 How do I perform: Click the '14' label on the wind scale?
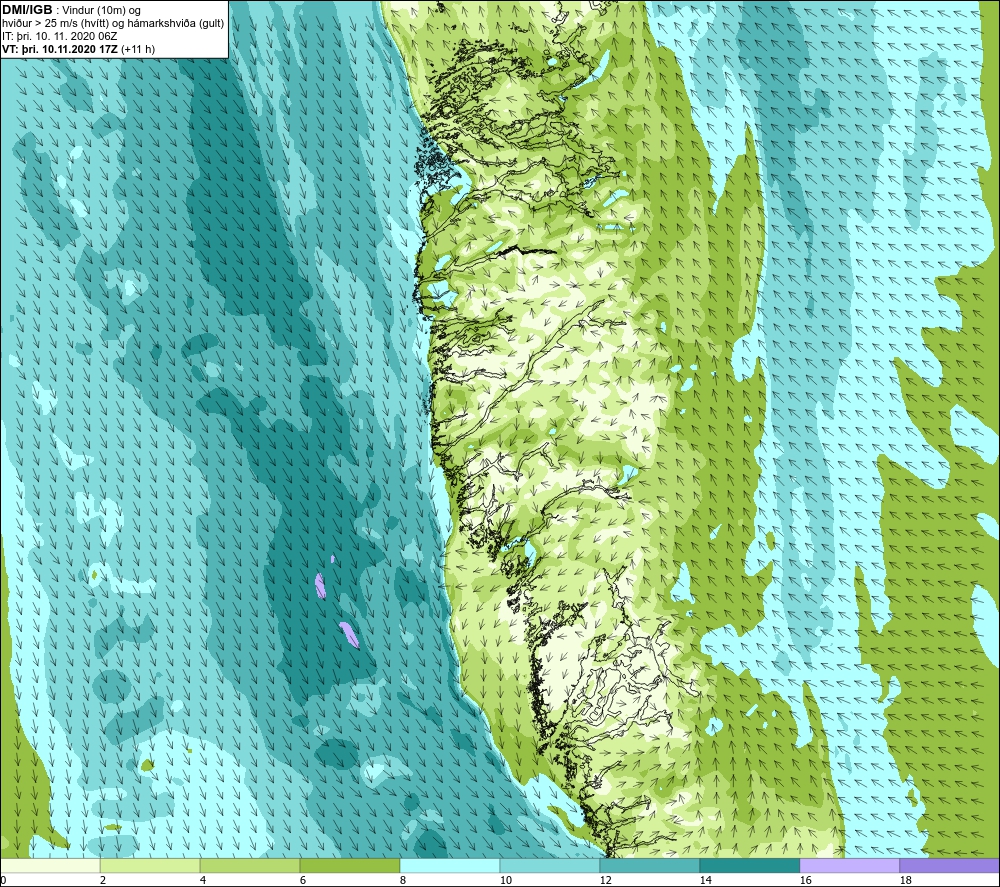pyautogui.click(x=706, y=880)
